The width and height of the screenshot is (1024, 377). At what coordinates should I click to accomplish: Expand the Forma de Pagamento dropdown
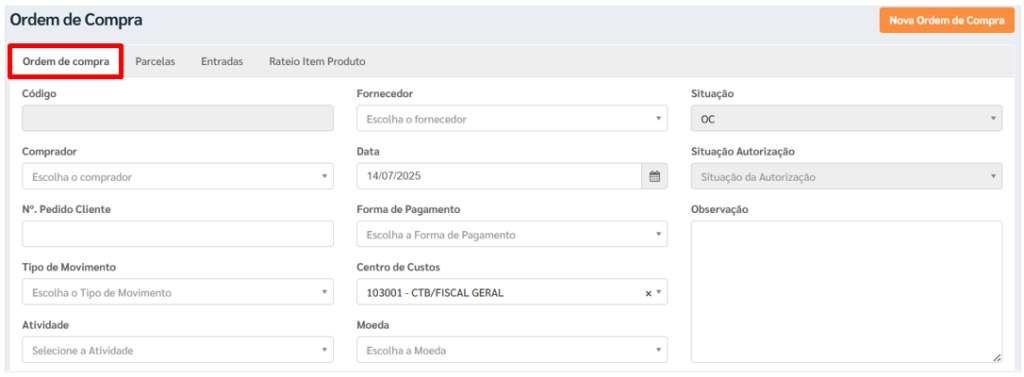pyautogui.click(x=512, y=234)
